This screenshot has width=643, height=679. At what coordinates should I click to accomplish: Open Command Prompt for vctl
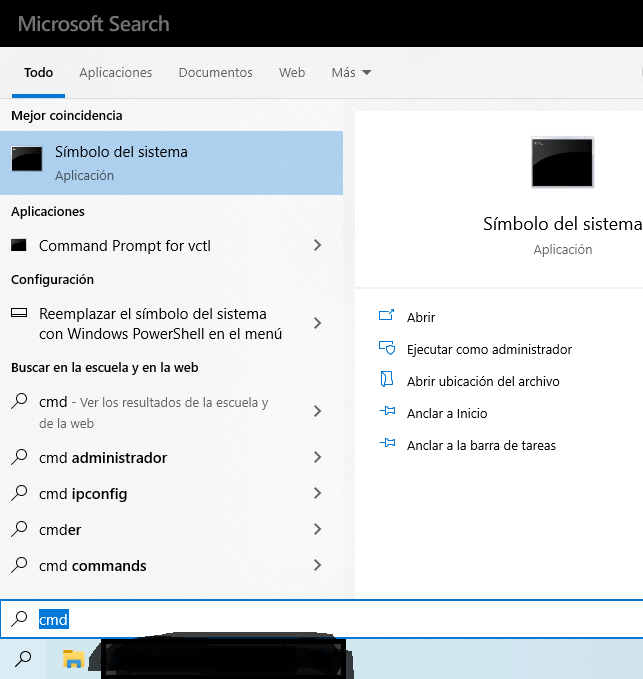(x=125, y=246)
